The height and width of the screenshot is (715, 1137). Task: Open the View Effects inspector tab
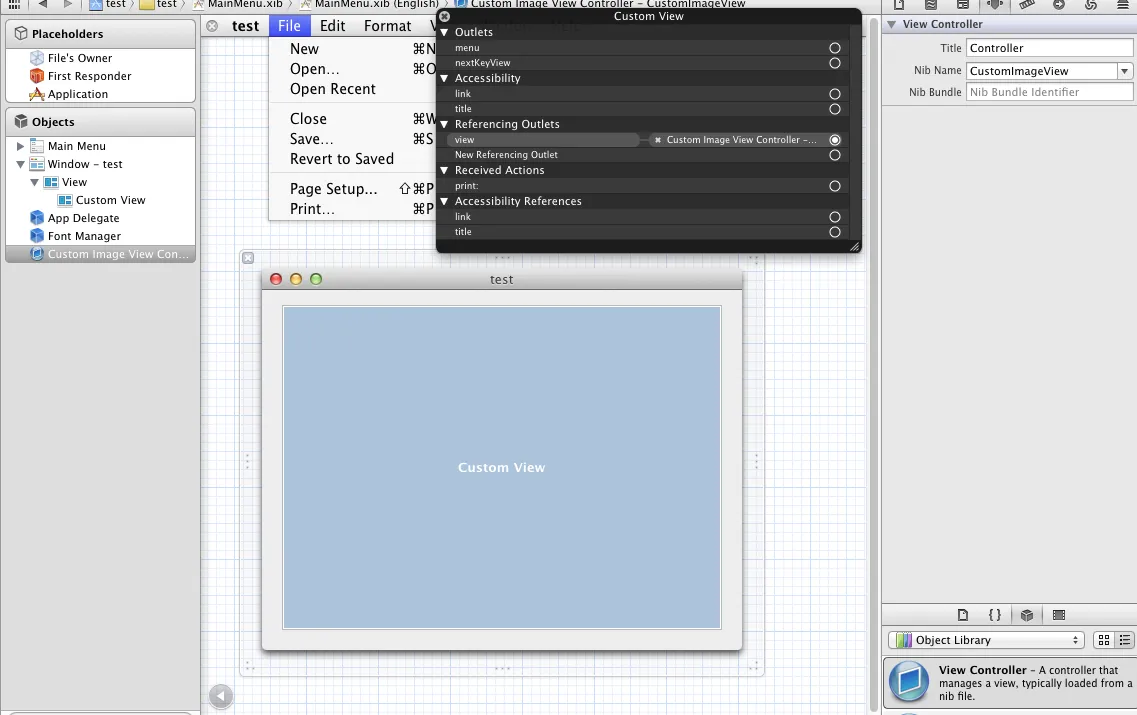1122,4
